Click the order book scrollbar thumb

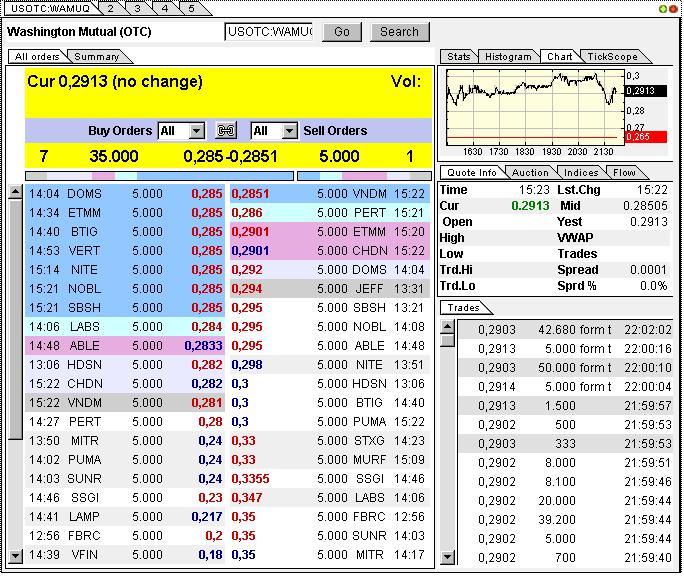[x=16, y=319]
